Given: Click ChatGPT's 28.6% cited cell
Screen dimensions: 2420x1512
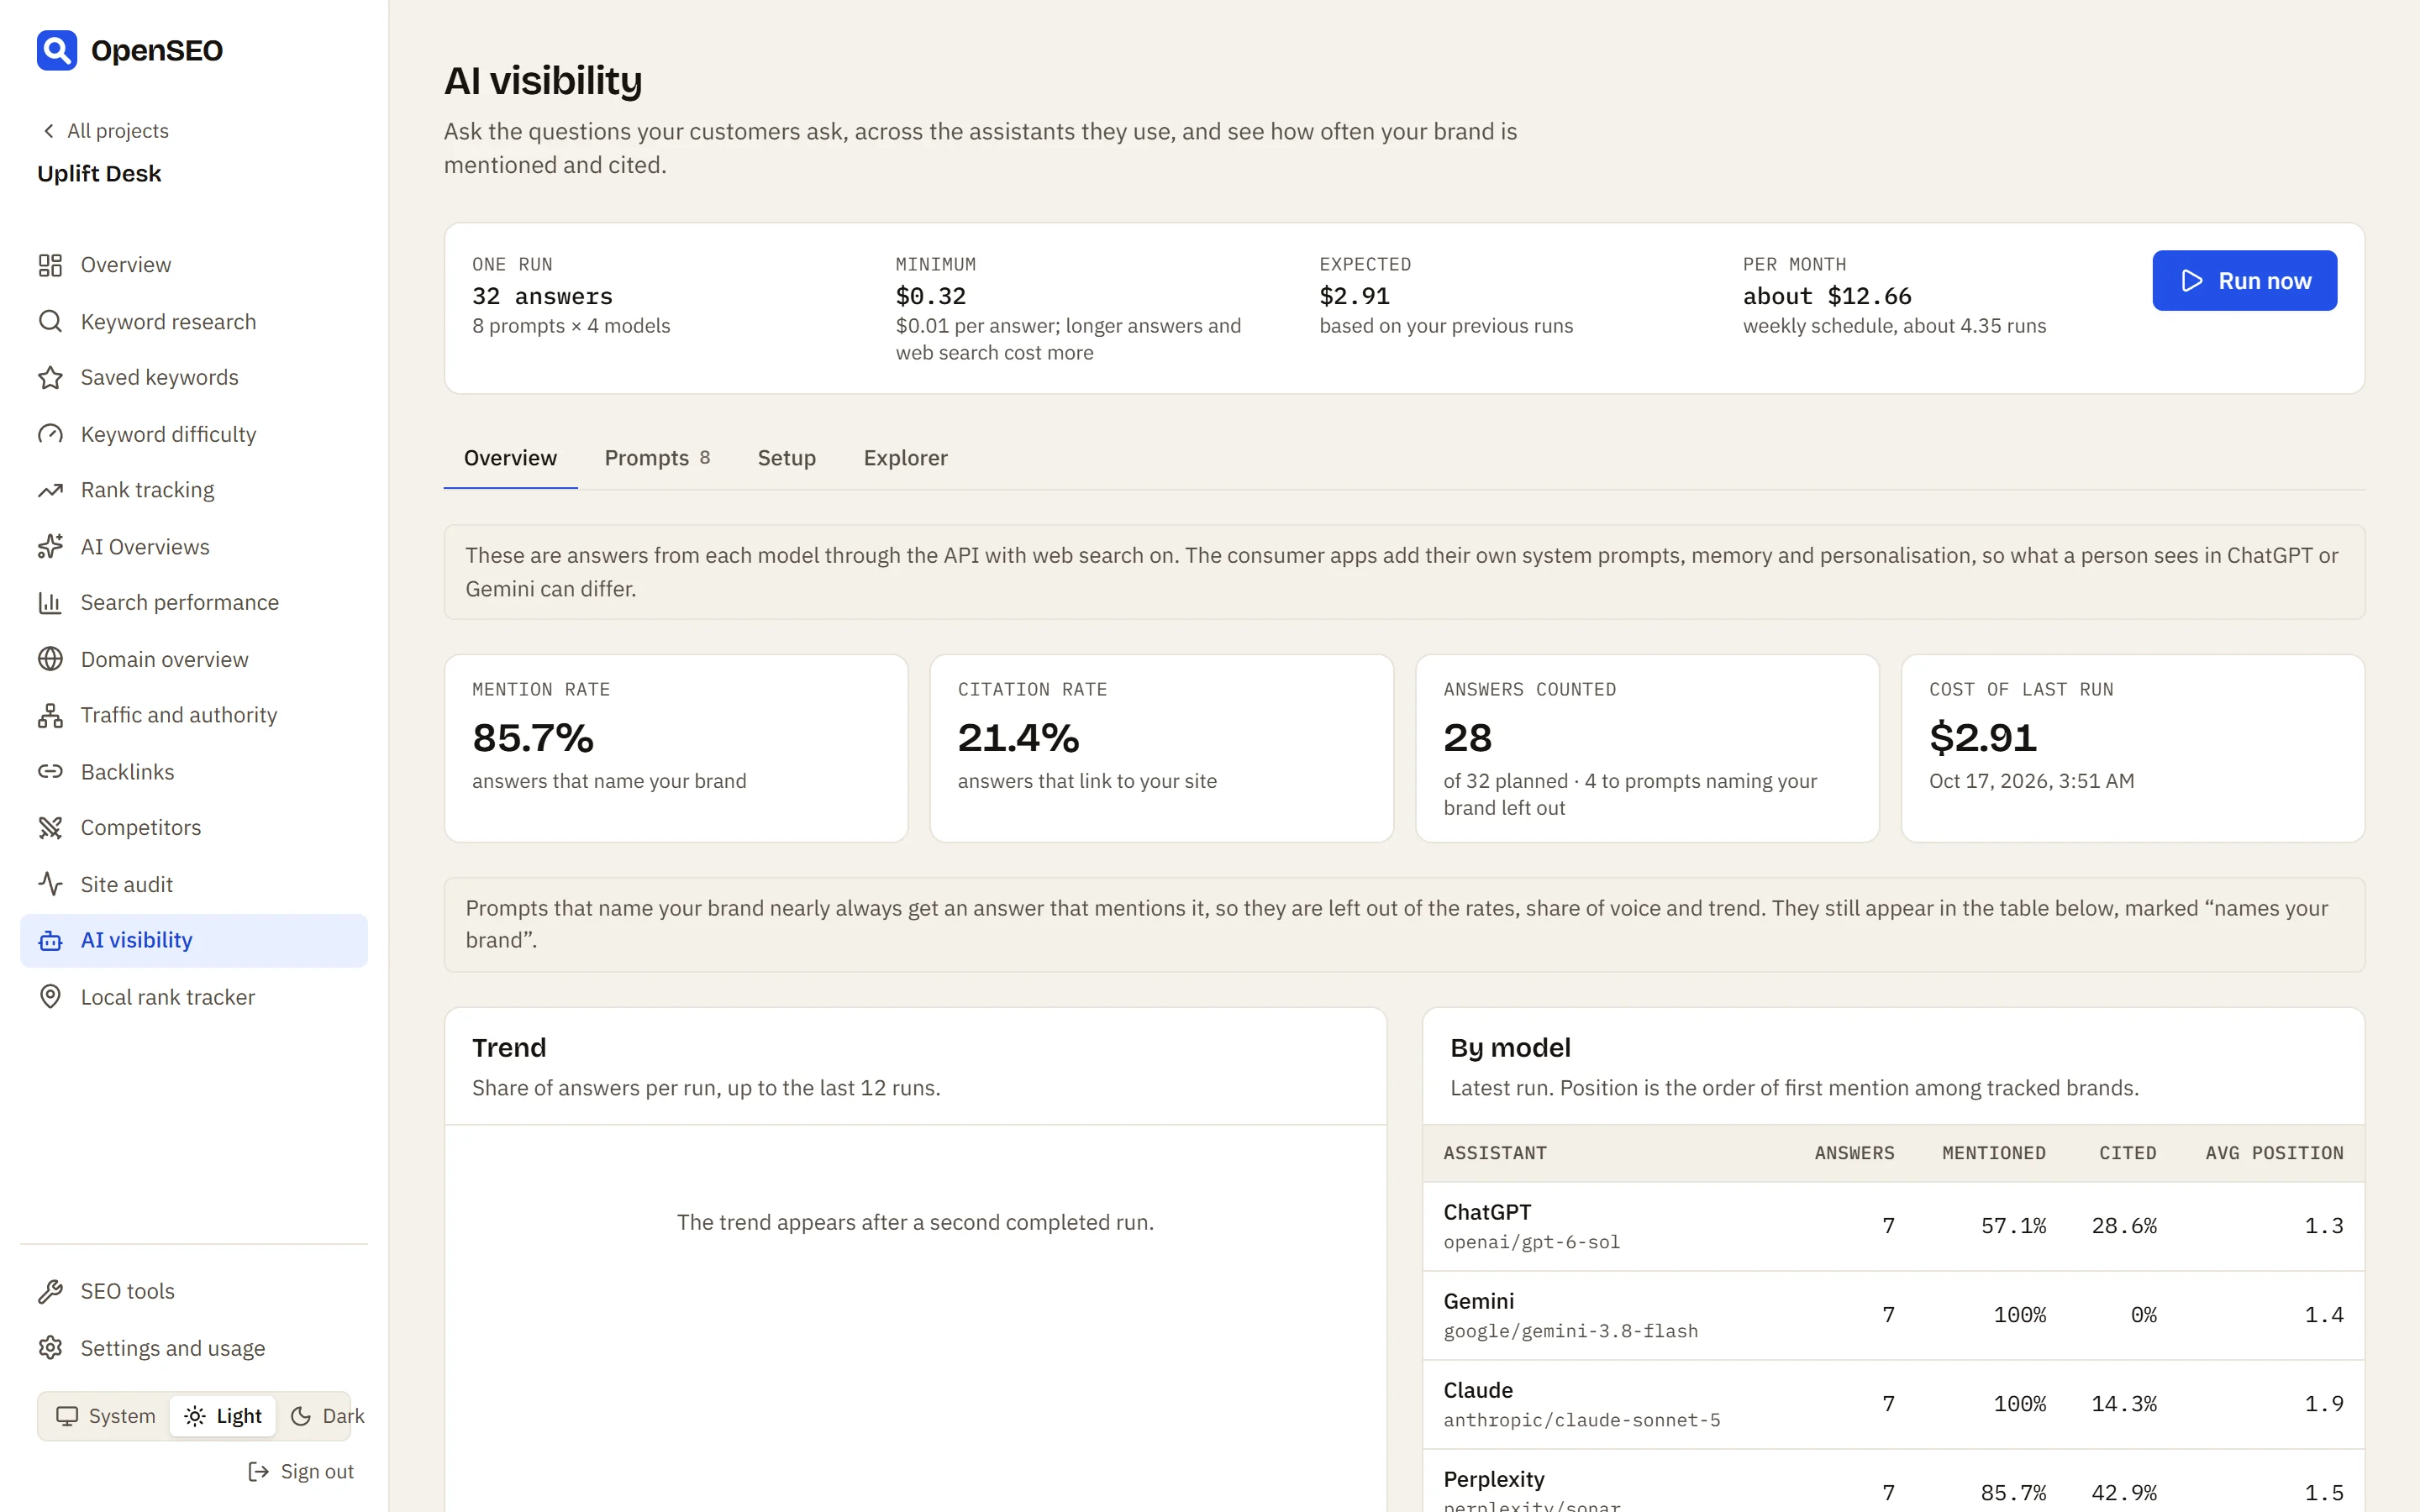Looking at the screenshot, I should pos(2124,1226).
